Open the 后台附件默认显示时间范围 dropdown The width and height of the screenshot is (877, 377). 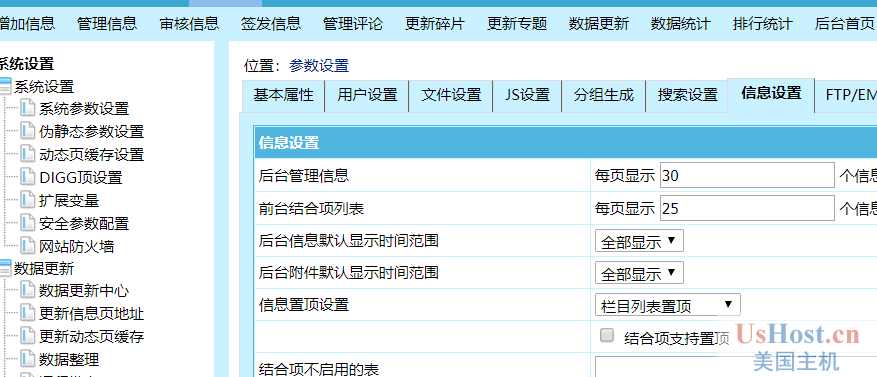639,274
